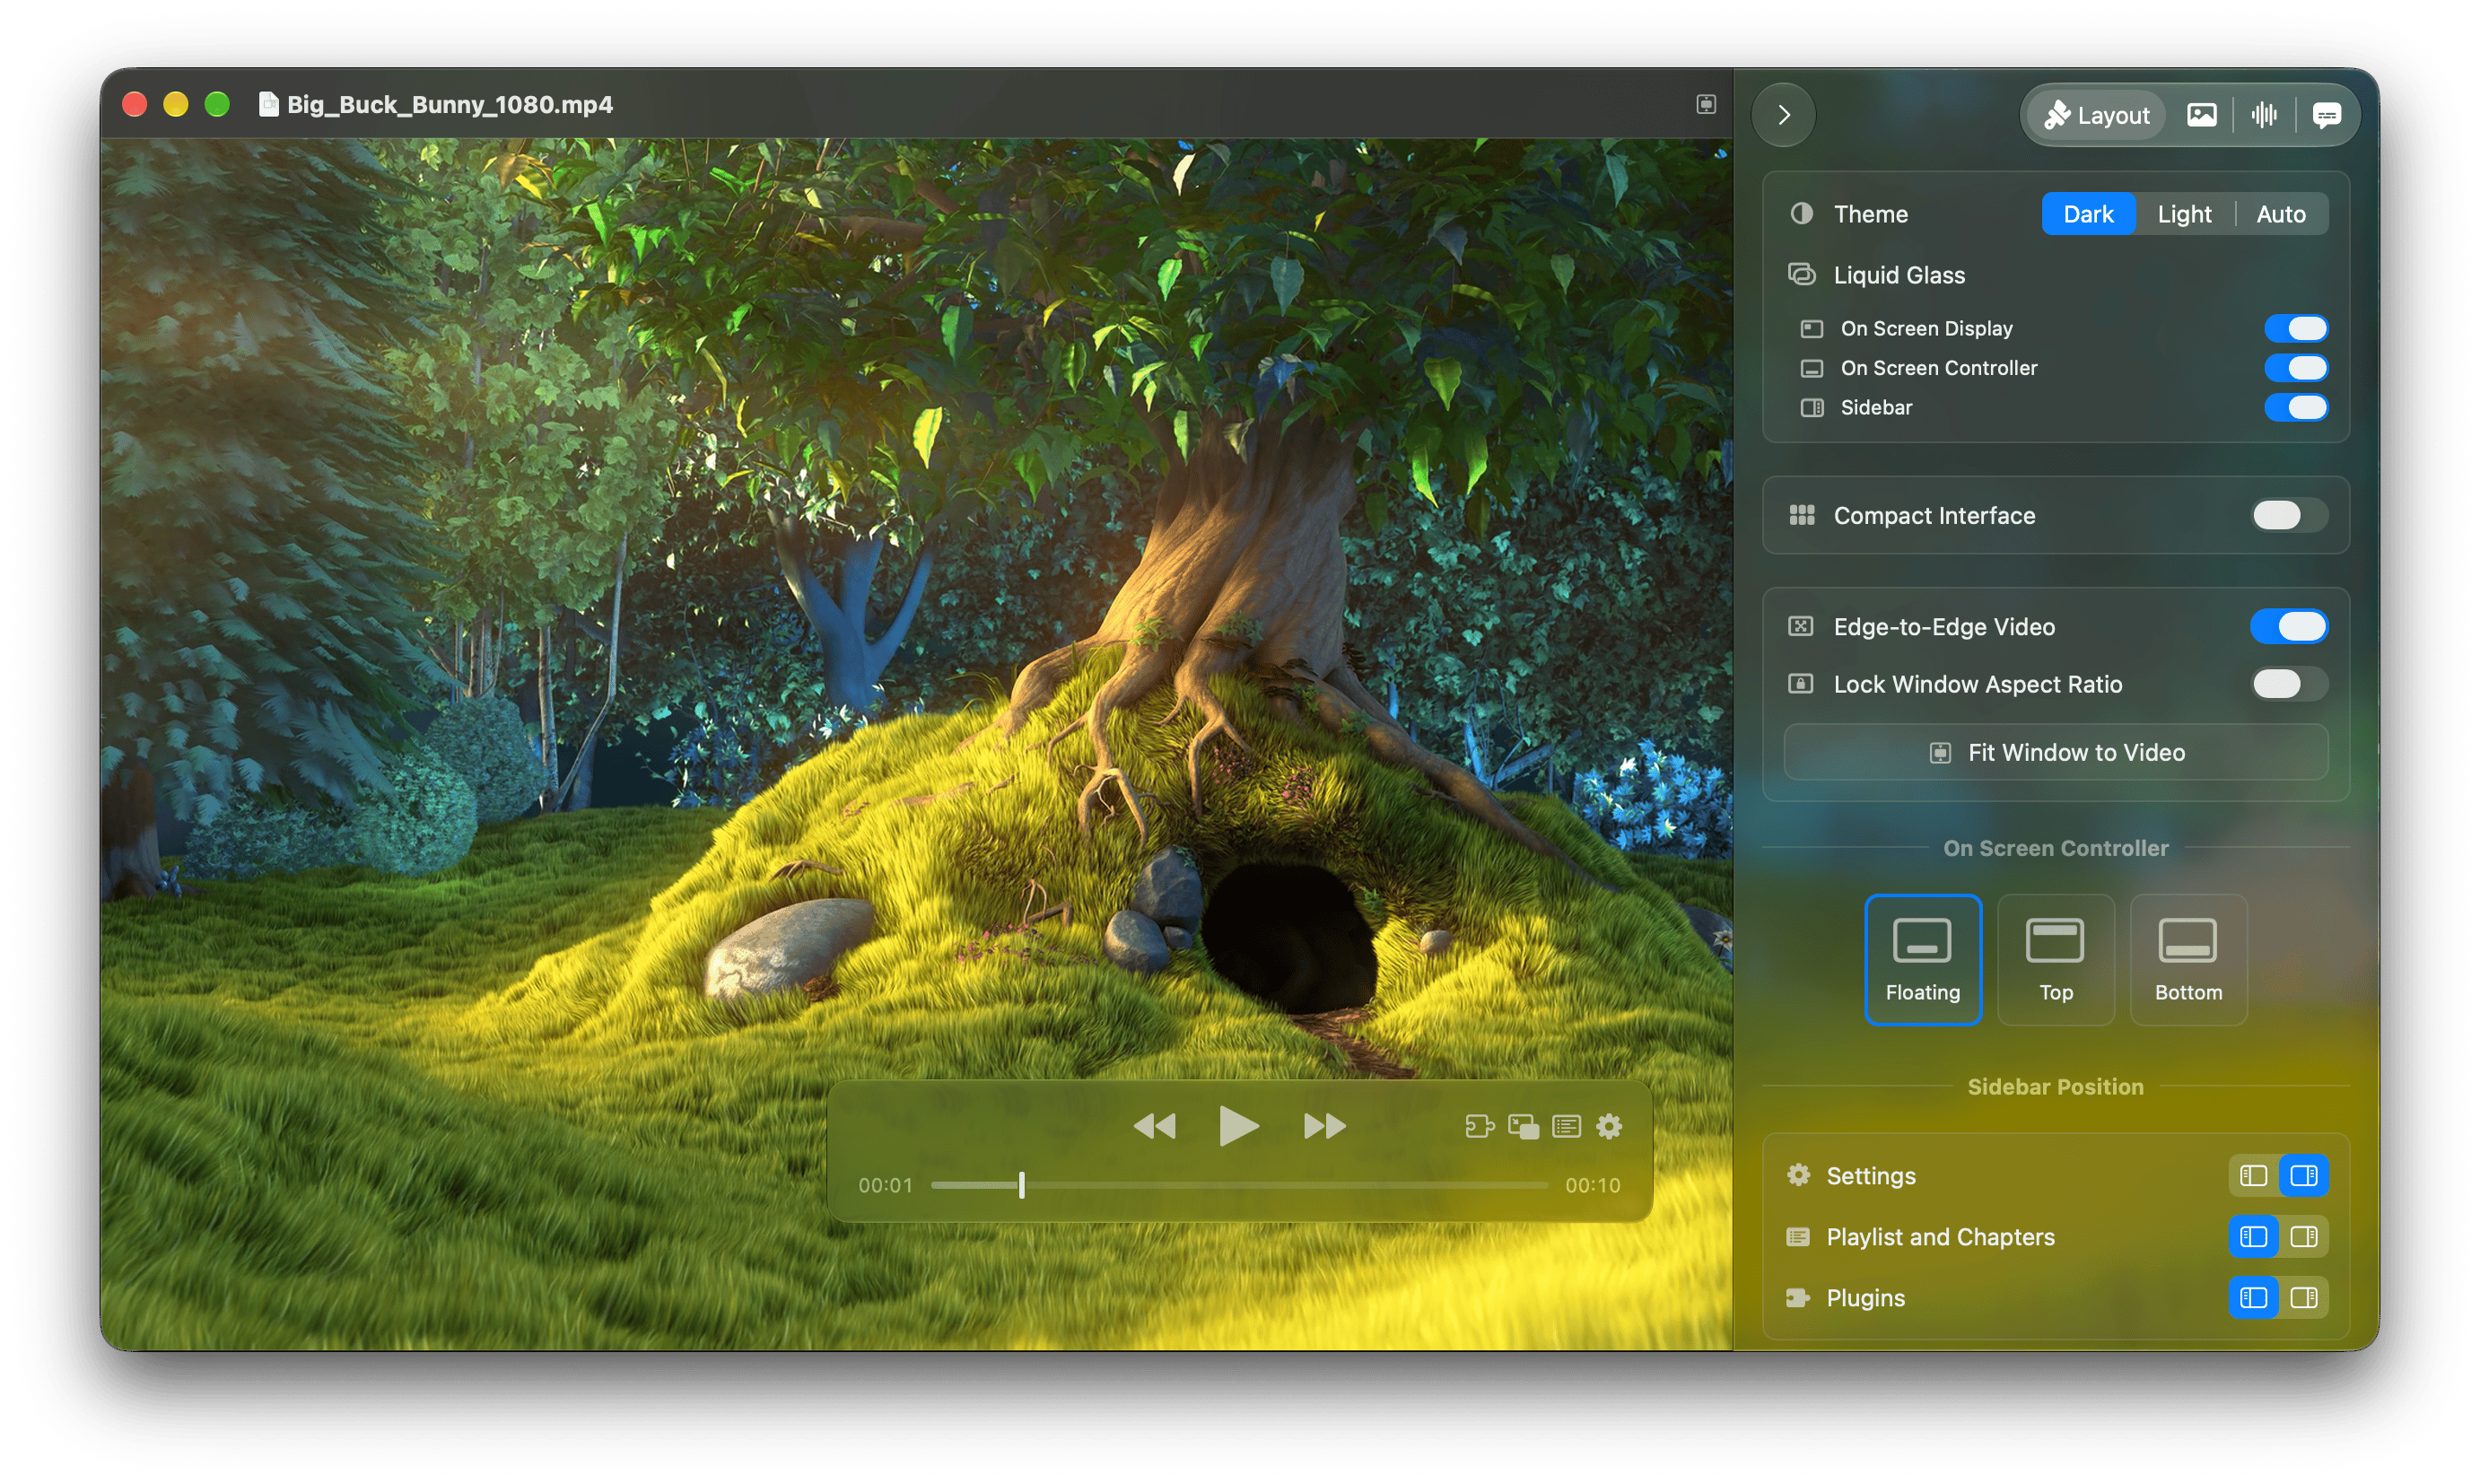Enable Lock Window Aspect Ratio

tap(2289, 684)
